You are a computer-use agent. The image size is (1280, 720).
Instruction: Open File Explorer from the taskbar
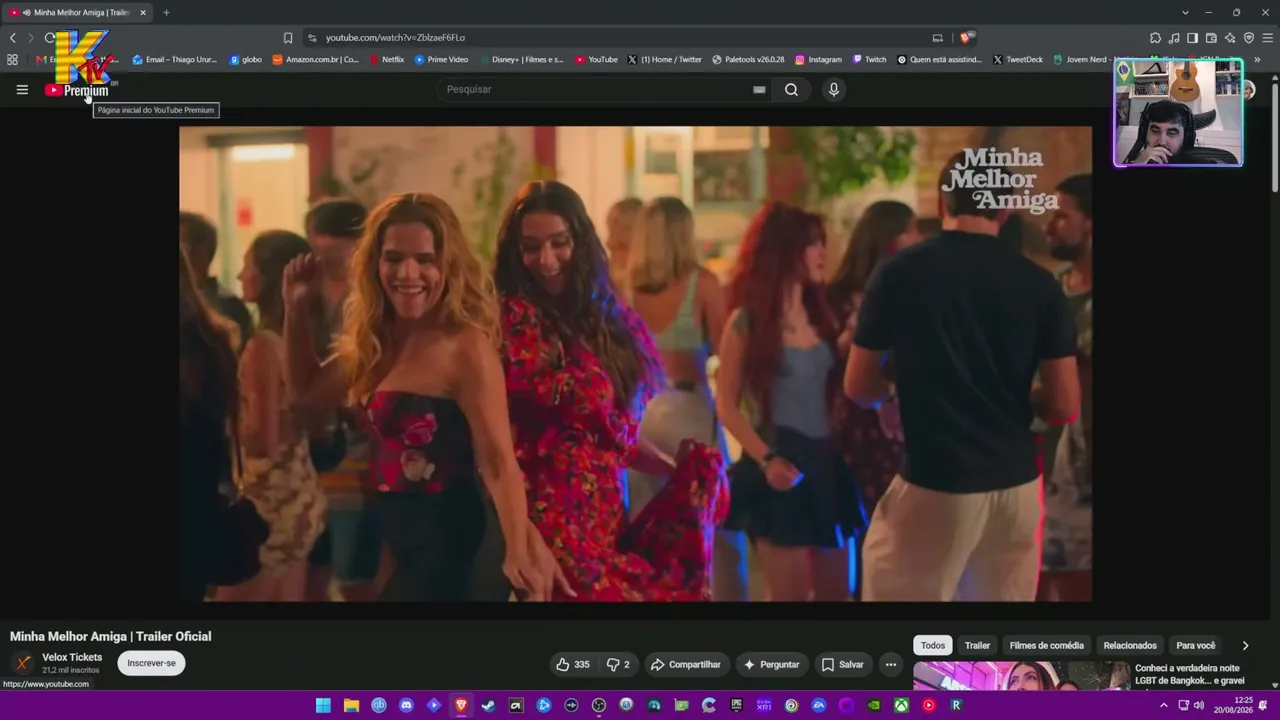(x=351, y=705)
